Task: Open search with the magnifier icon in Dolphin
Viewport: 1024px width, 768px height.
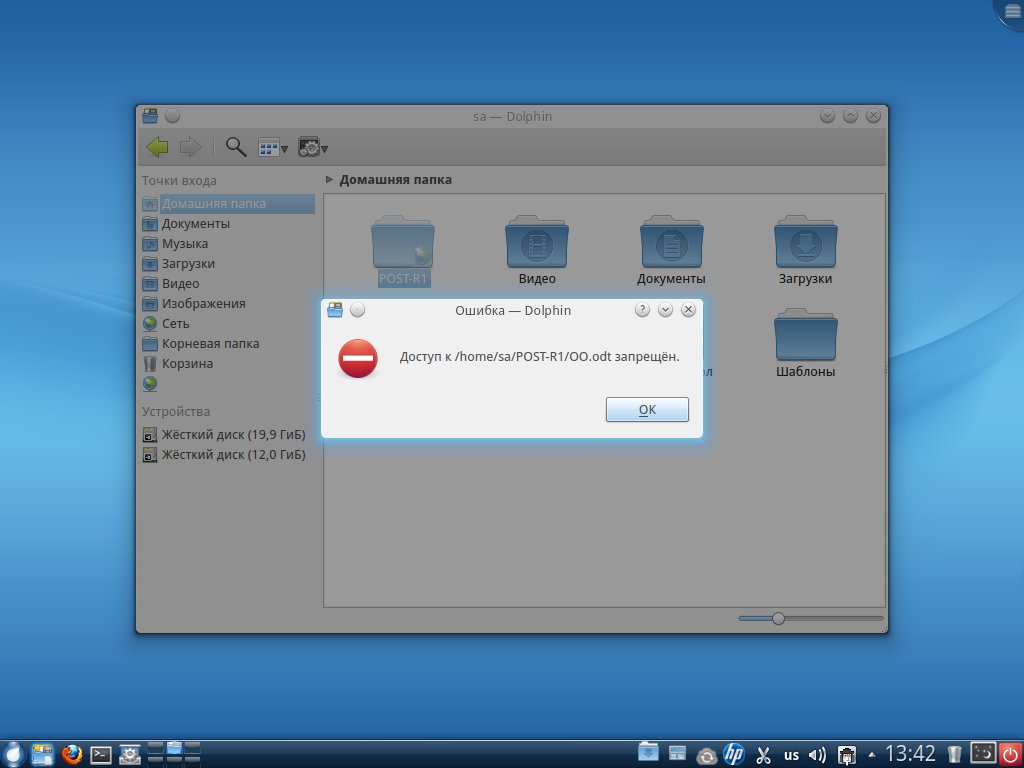Action: [236, 147]
